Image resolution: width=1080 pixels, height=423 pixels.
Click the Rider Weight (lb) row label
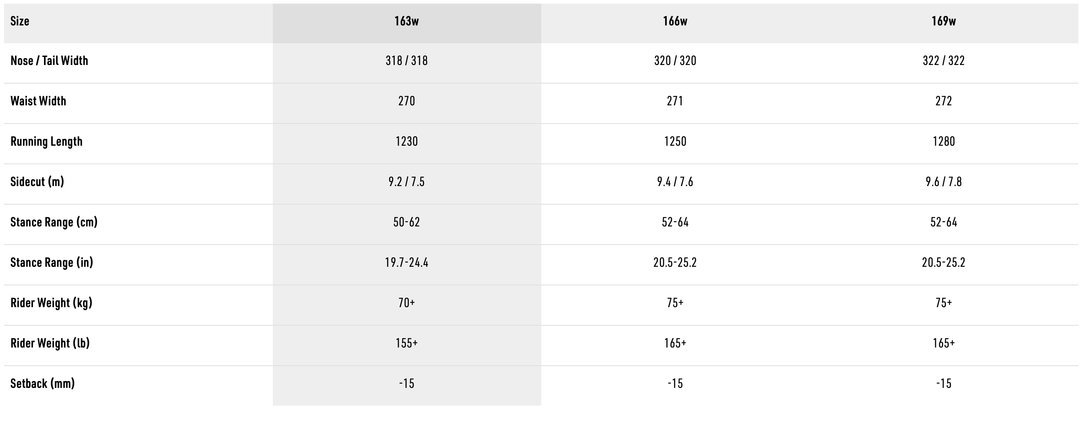48,343
